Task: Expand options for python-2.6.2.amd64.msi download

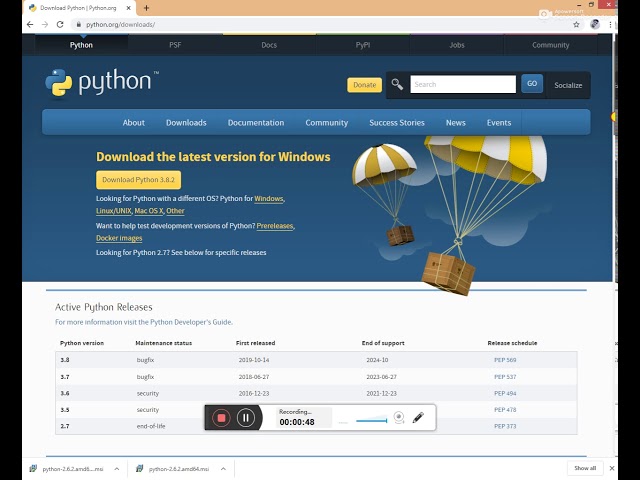Action: pyautogui.click(x=223, y=469)
